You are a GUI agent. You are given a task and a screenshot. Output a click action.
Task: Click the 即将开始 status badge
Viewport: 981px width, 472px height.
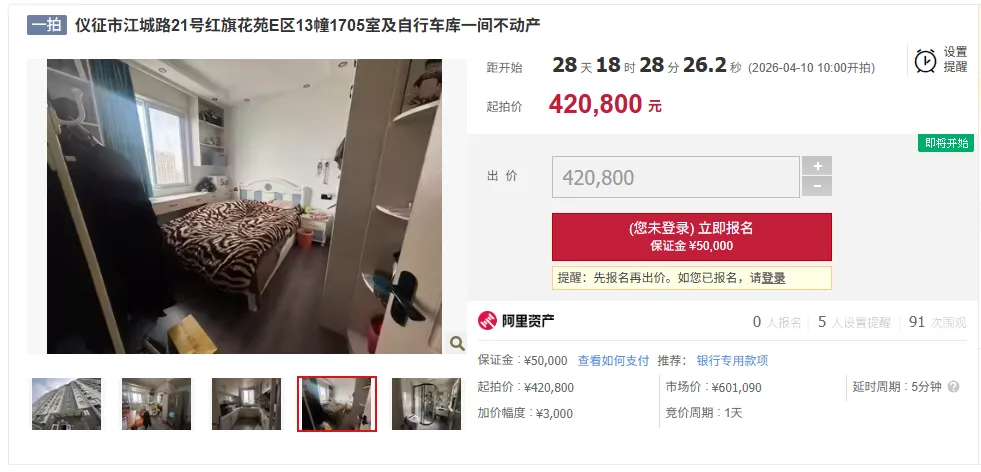tap(946, 143)
